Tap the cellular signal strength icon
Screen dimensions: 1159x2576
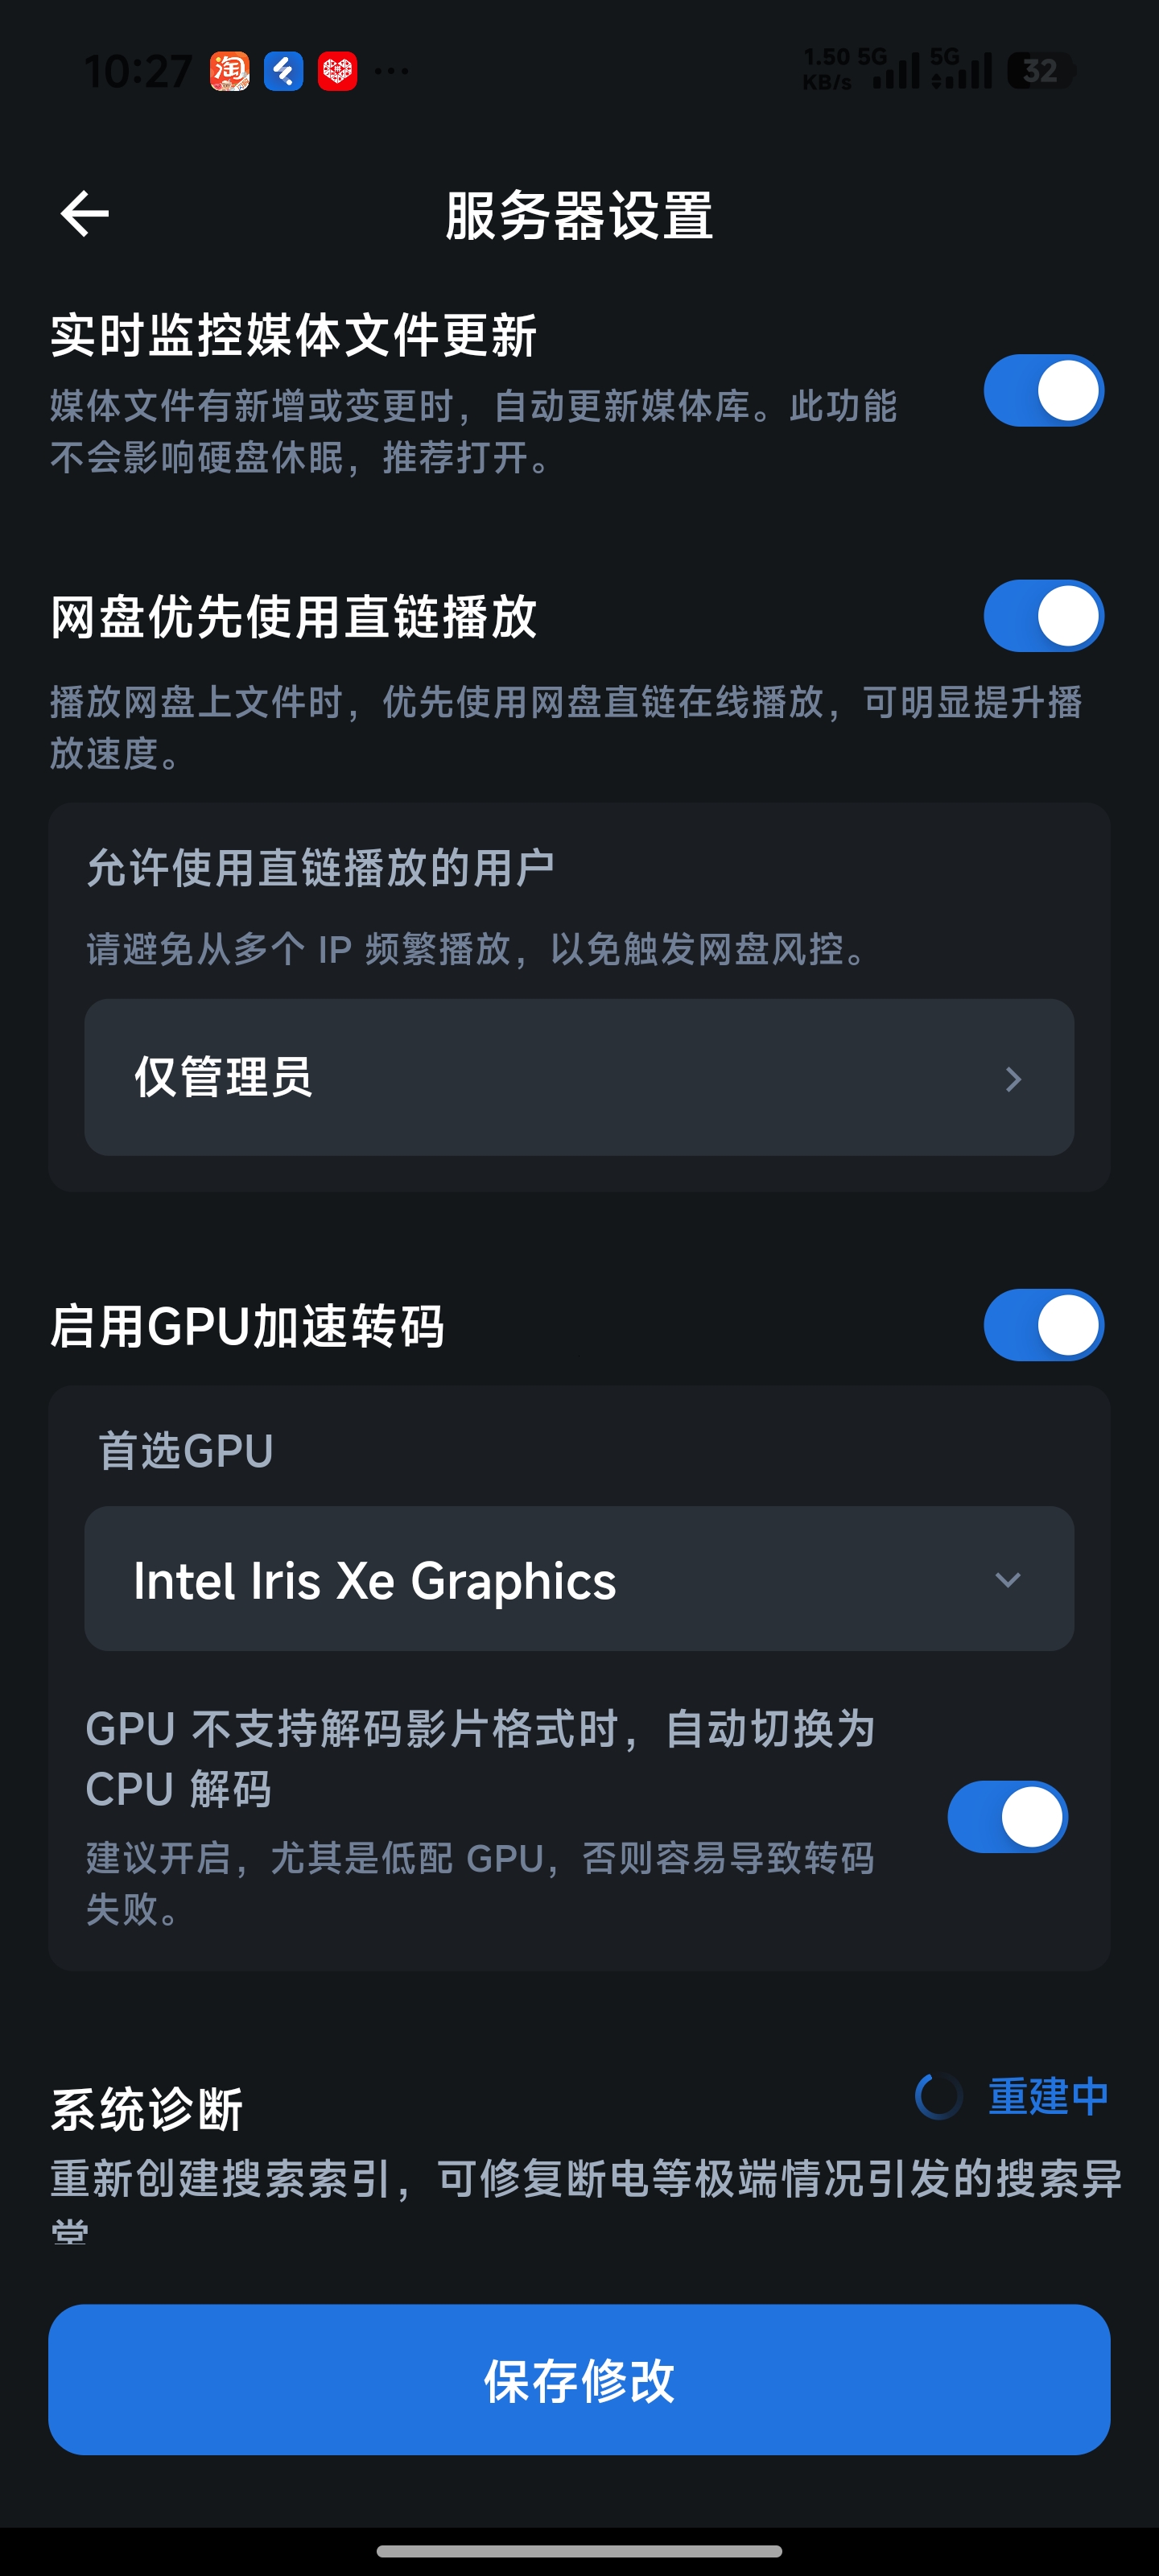click(x=895, y=71)
